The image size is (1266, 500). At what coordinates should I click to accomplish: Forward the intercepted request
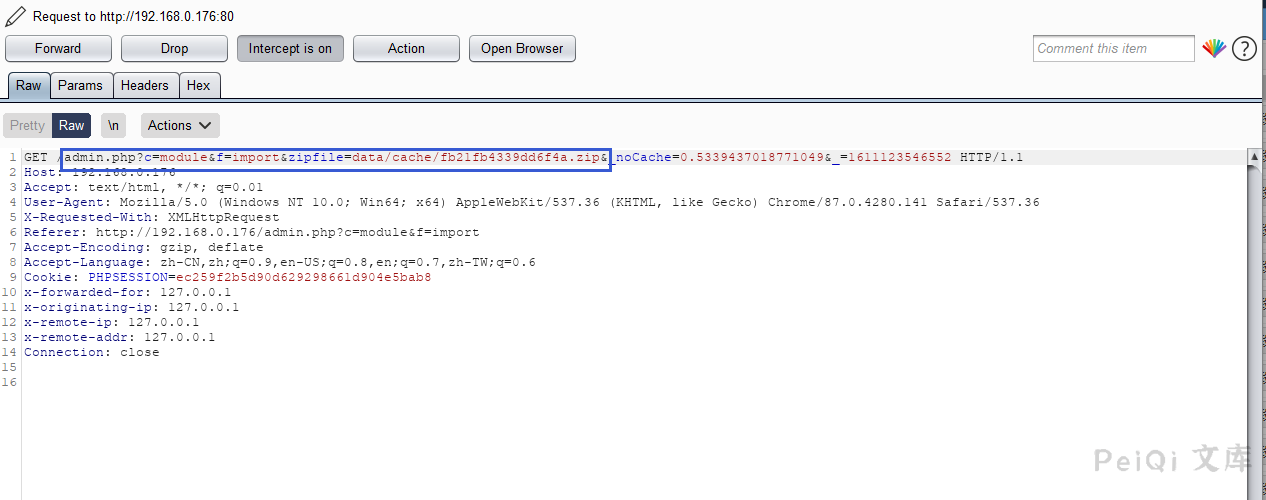(x=58, y=48)
